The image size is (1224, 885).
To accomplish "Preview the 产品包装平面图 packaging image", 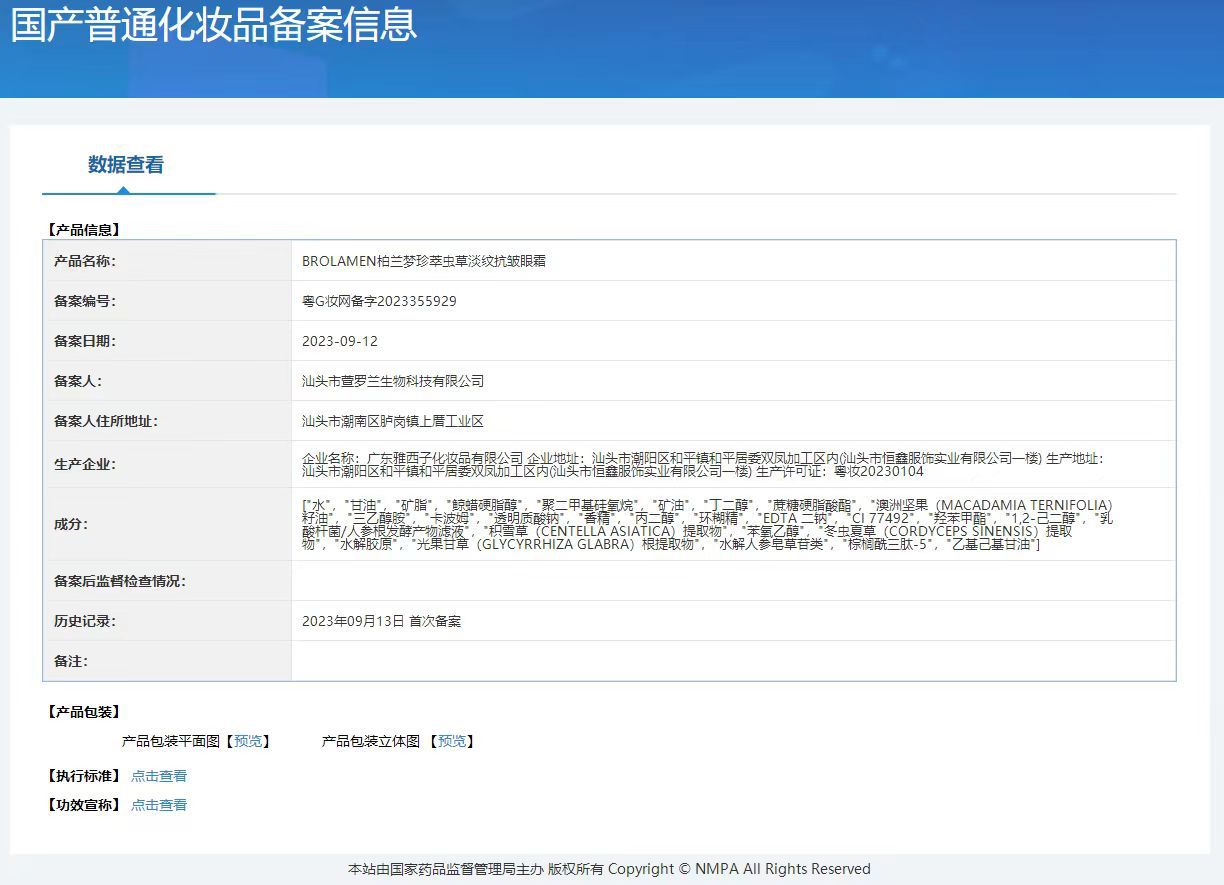I will pyautogui.click(x=248, y=741).
